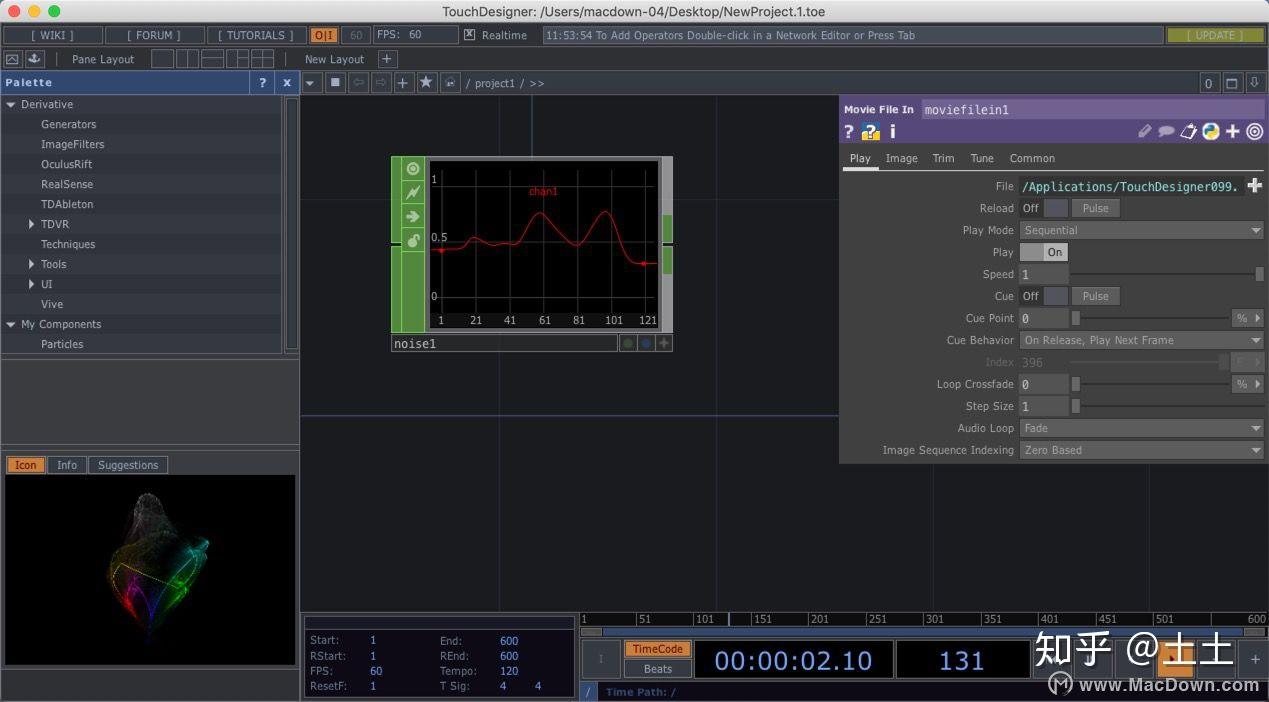
Task: Click the image pane icon beside the anchor
Action: coord(13,59)
